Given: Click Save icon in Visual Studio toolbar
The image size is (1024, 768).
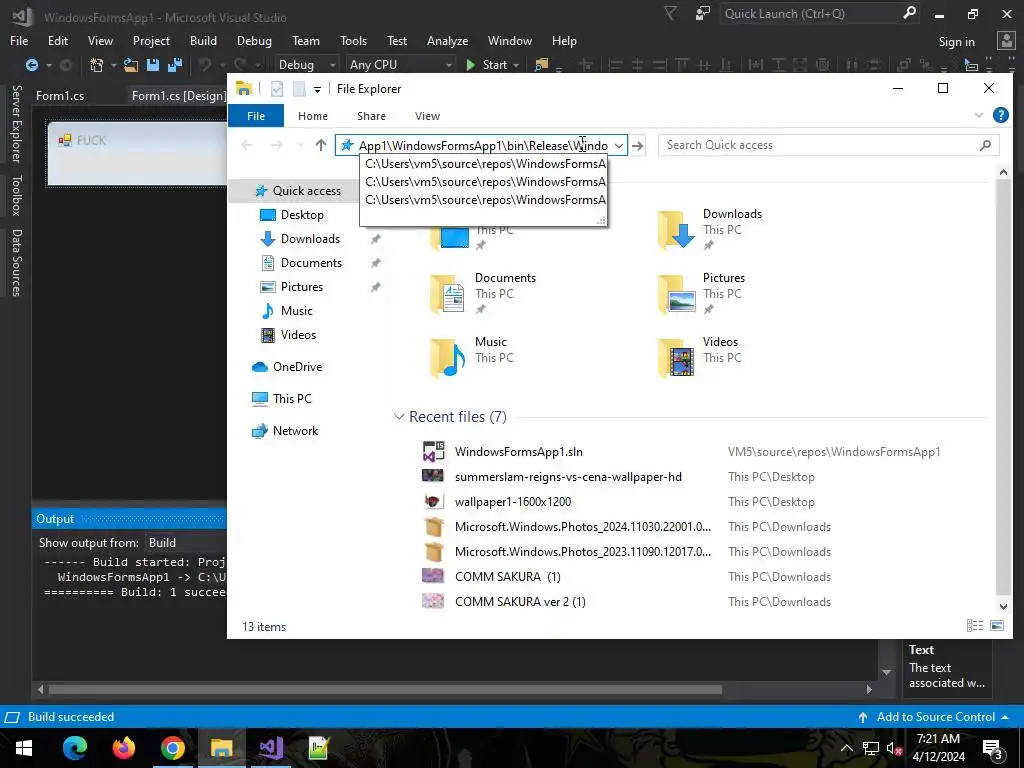Looking at the screenshot, I should pos(153,65).
